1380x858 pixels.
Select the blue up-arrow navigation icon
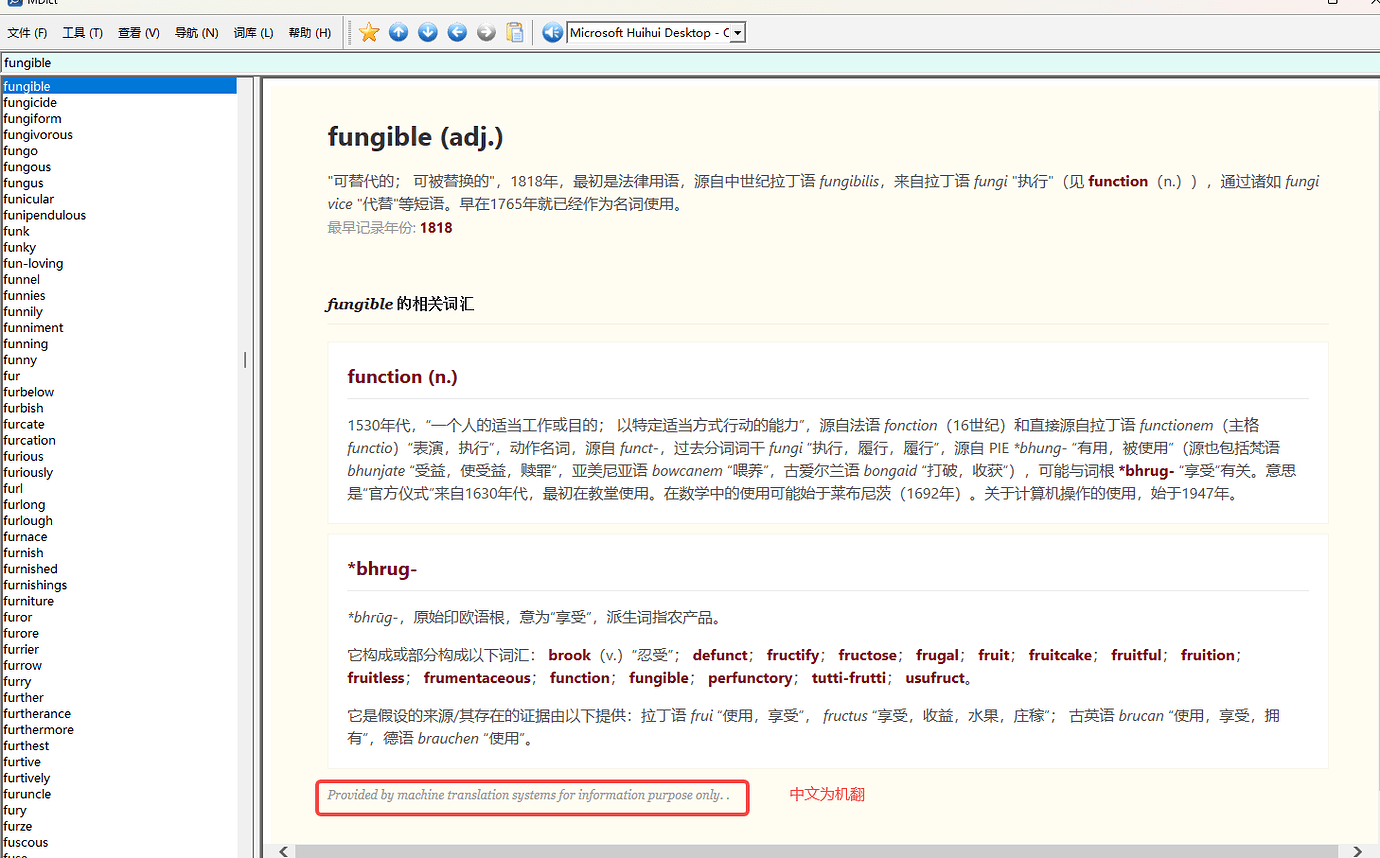click(x=398, y=32)
